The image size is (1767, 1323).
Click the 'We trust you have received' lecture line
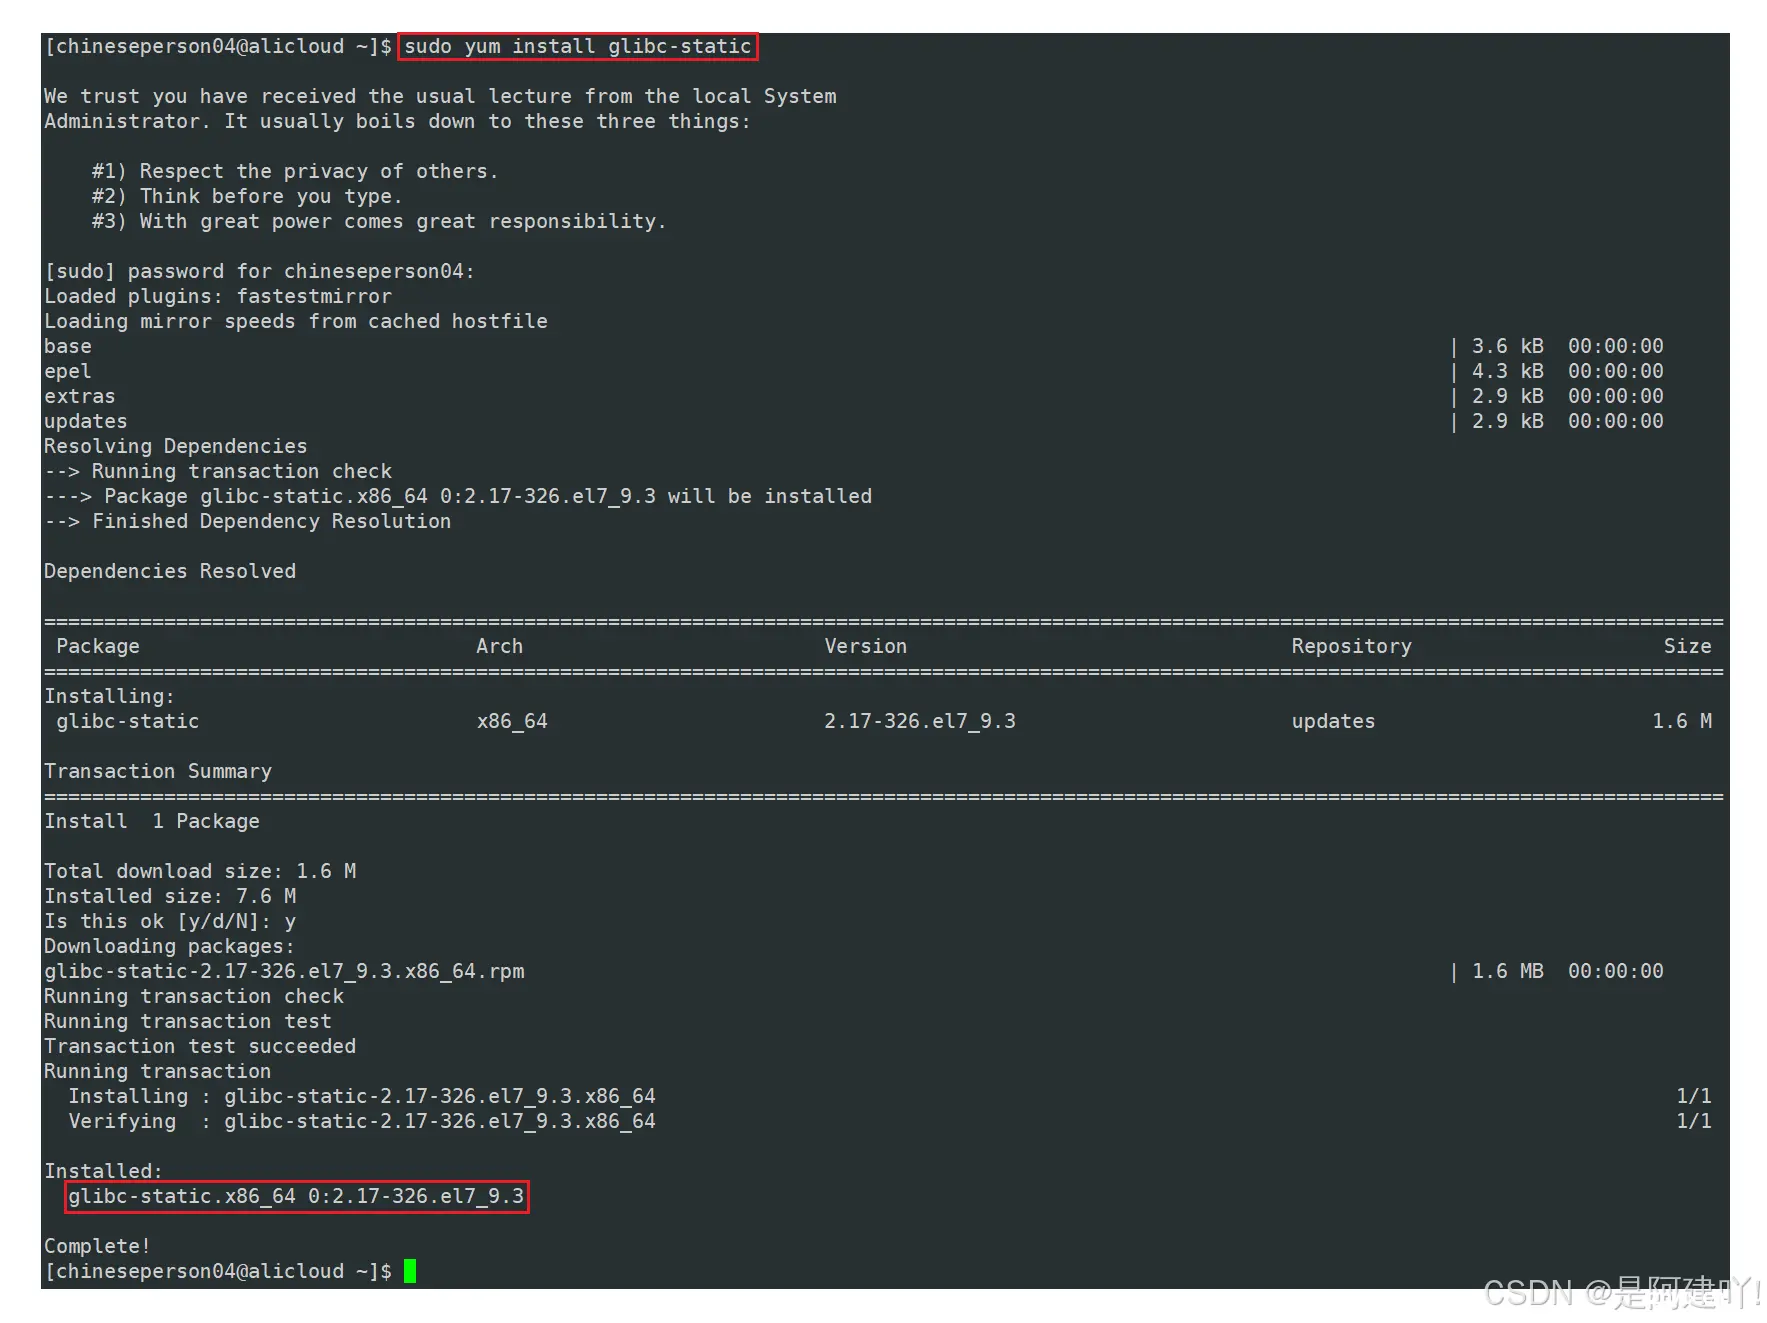[440, 96]
